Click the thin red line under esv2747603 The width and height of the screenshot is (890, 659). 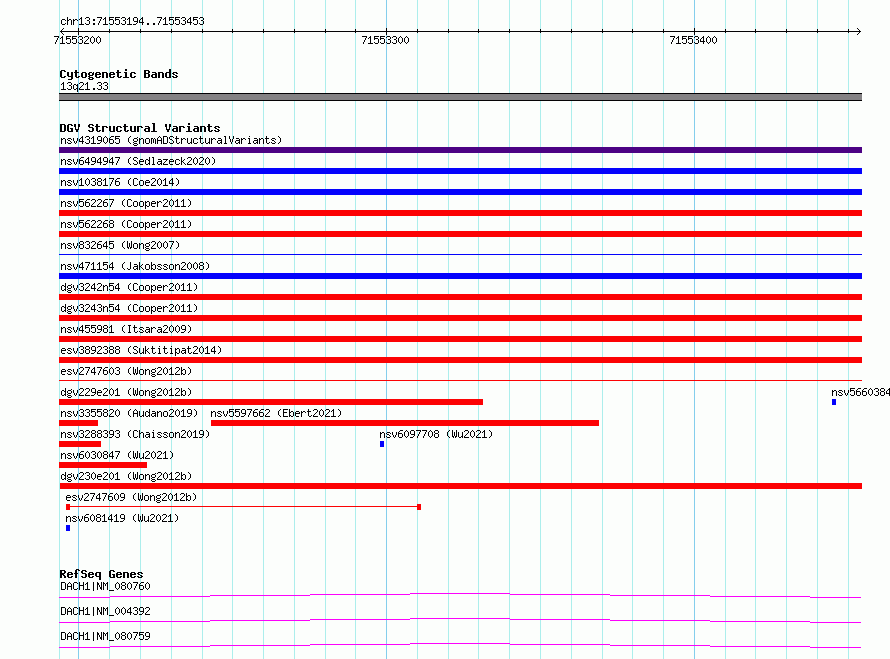(460, 380)
